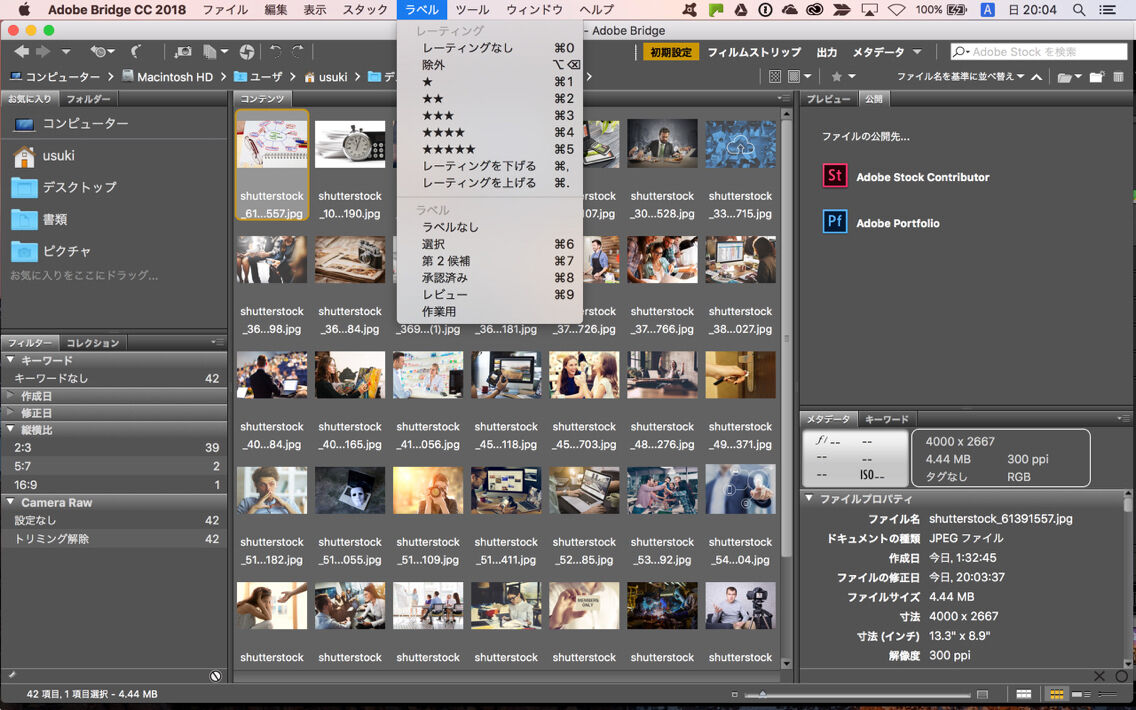This screenshot has width=1136, height=710.
Task: Open Adobe Stock Contributor publish option
Action: tap(906, 176)
